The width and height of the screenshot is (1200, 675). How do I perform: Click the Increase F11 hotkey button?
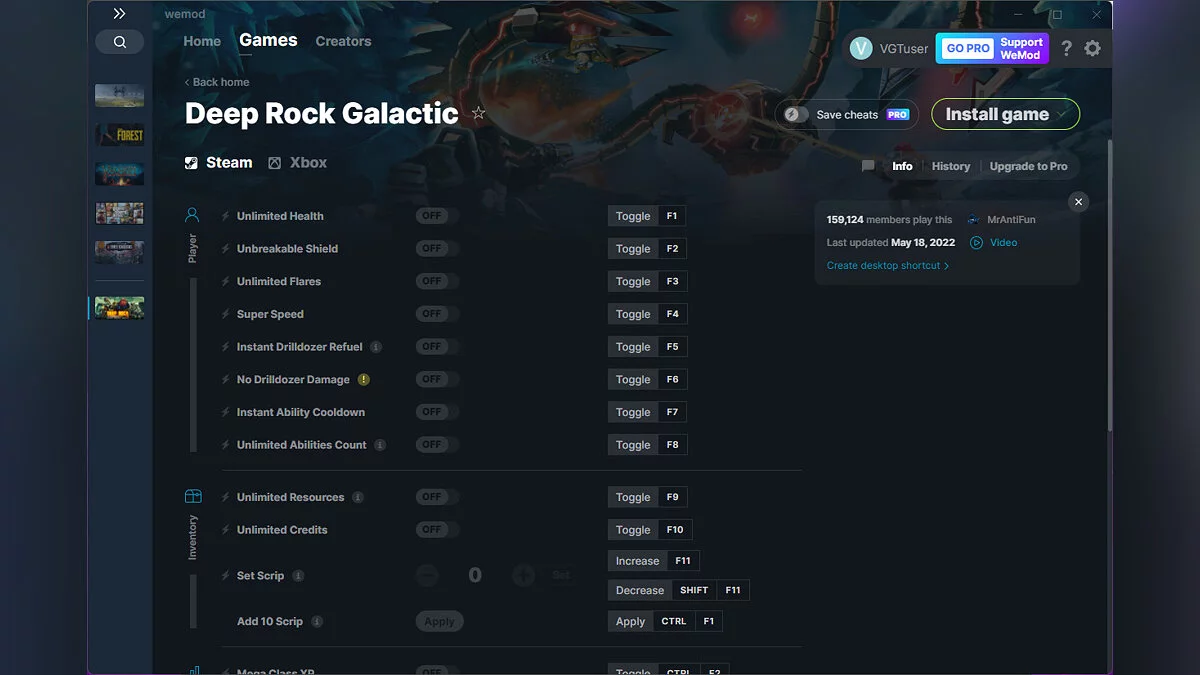[654, 561]
